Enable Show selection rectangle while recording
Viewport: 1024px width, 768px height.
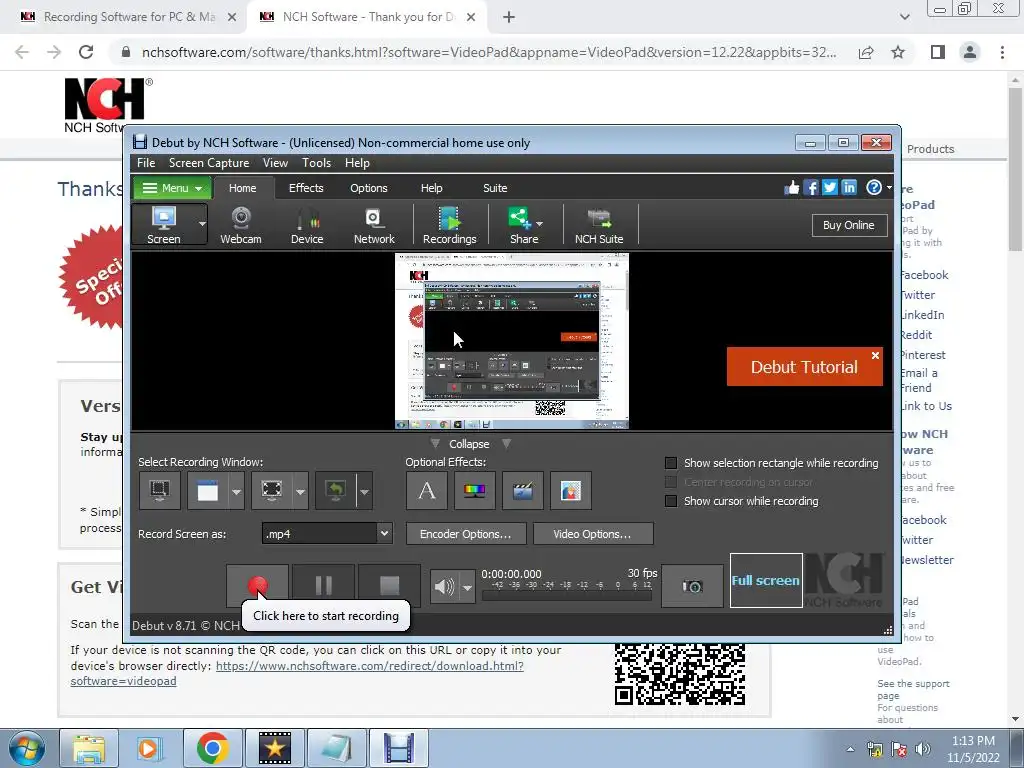(x=671, y=463)
